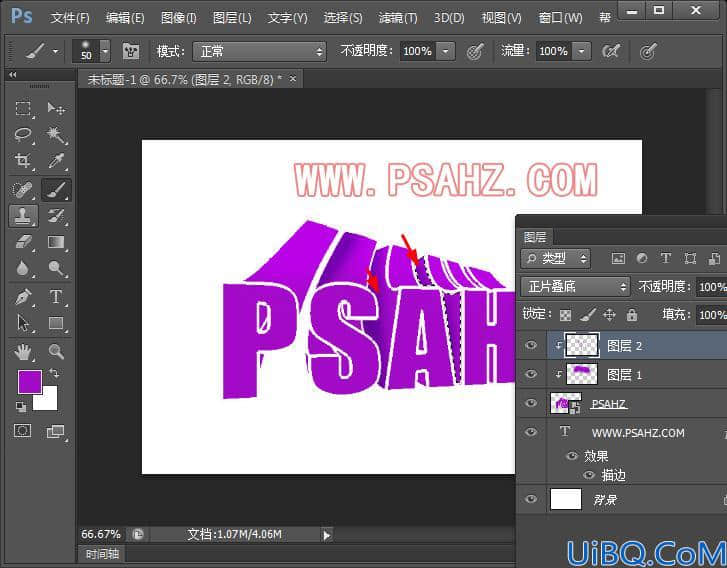The width and height of the screenshot is (727, 568).
Task: Select the Spot Healing Brush tool
Action: pos(23,190)
